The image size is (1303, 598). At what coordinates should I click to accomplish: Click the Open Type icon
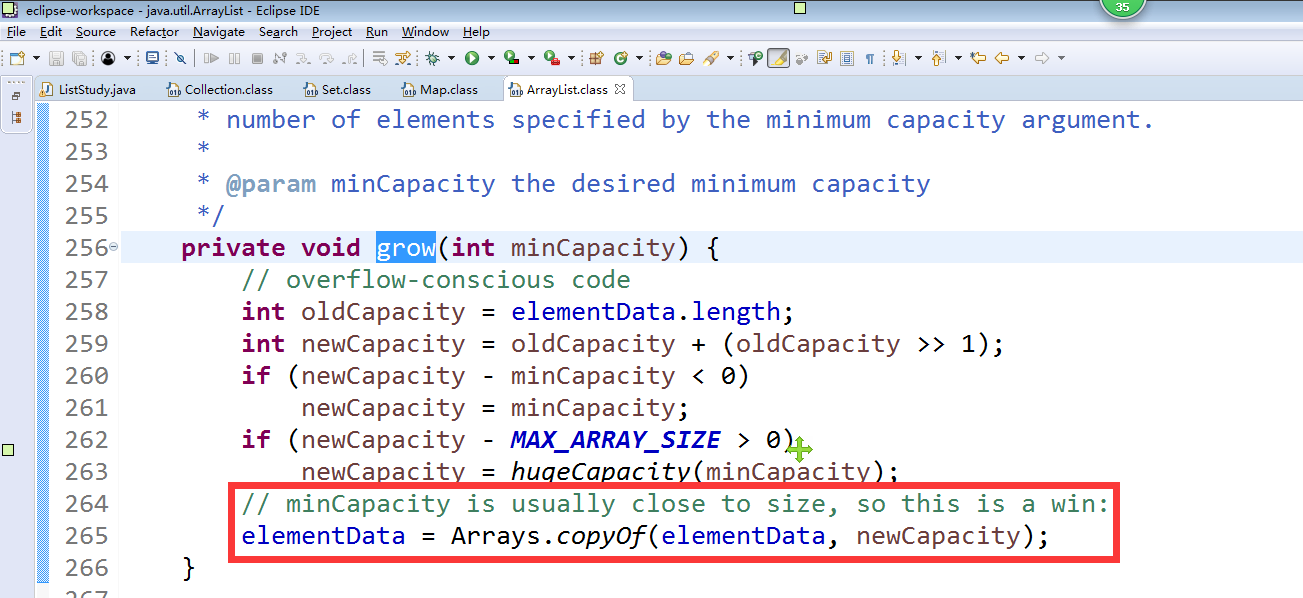(663, 58)
